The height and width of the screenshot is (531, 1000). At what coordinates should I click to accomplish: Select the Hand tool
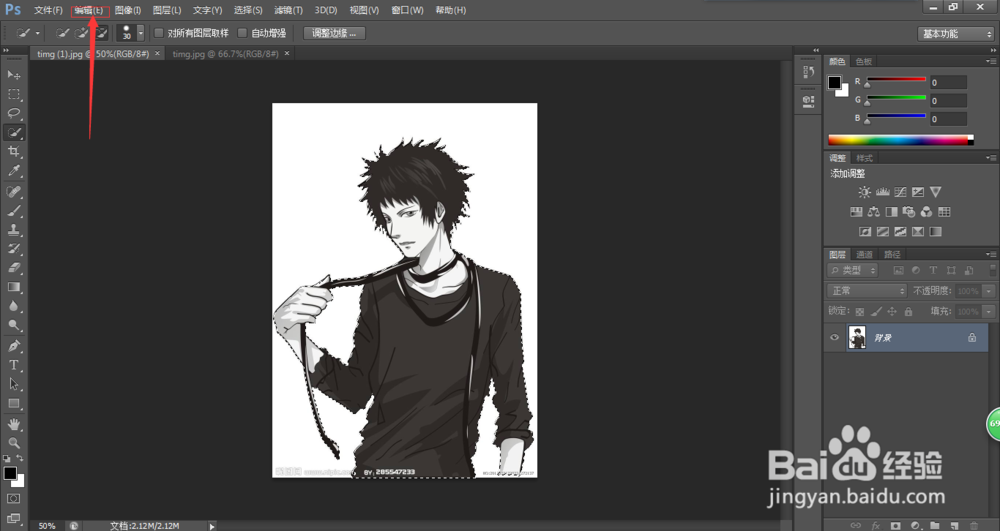tap(13, 424)
